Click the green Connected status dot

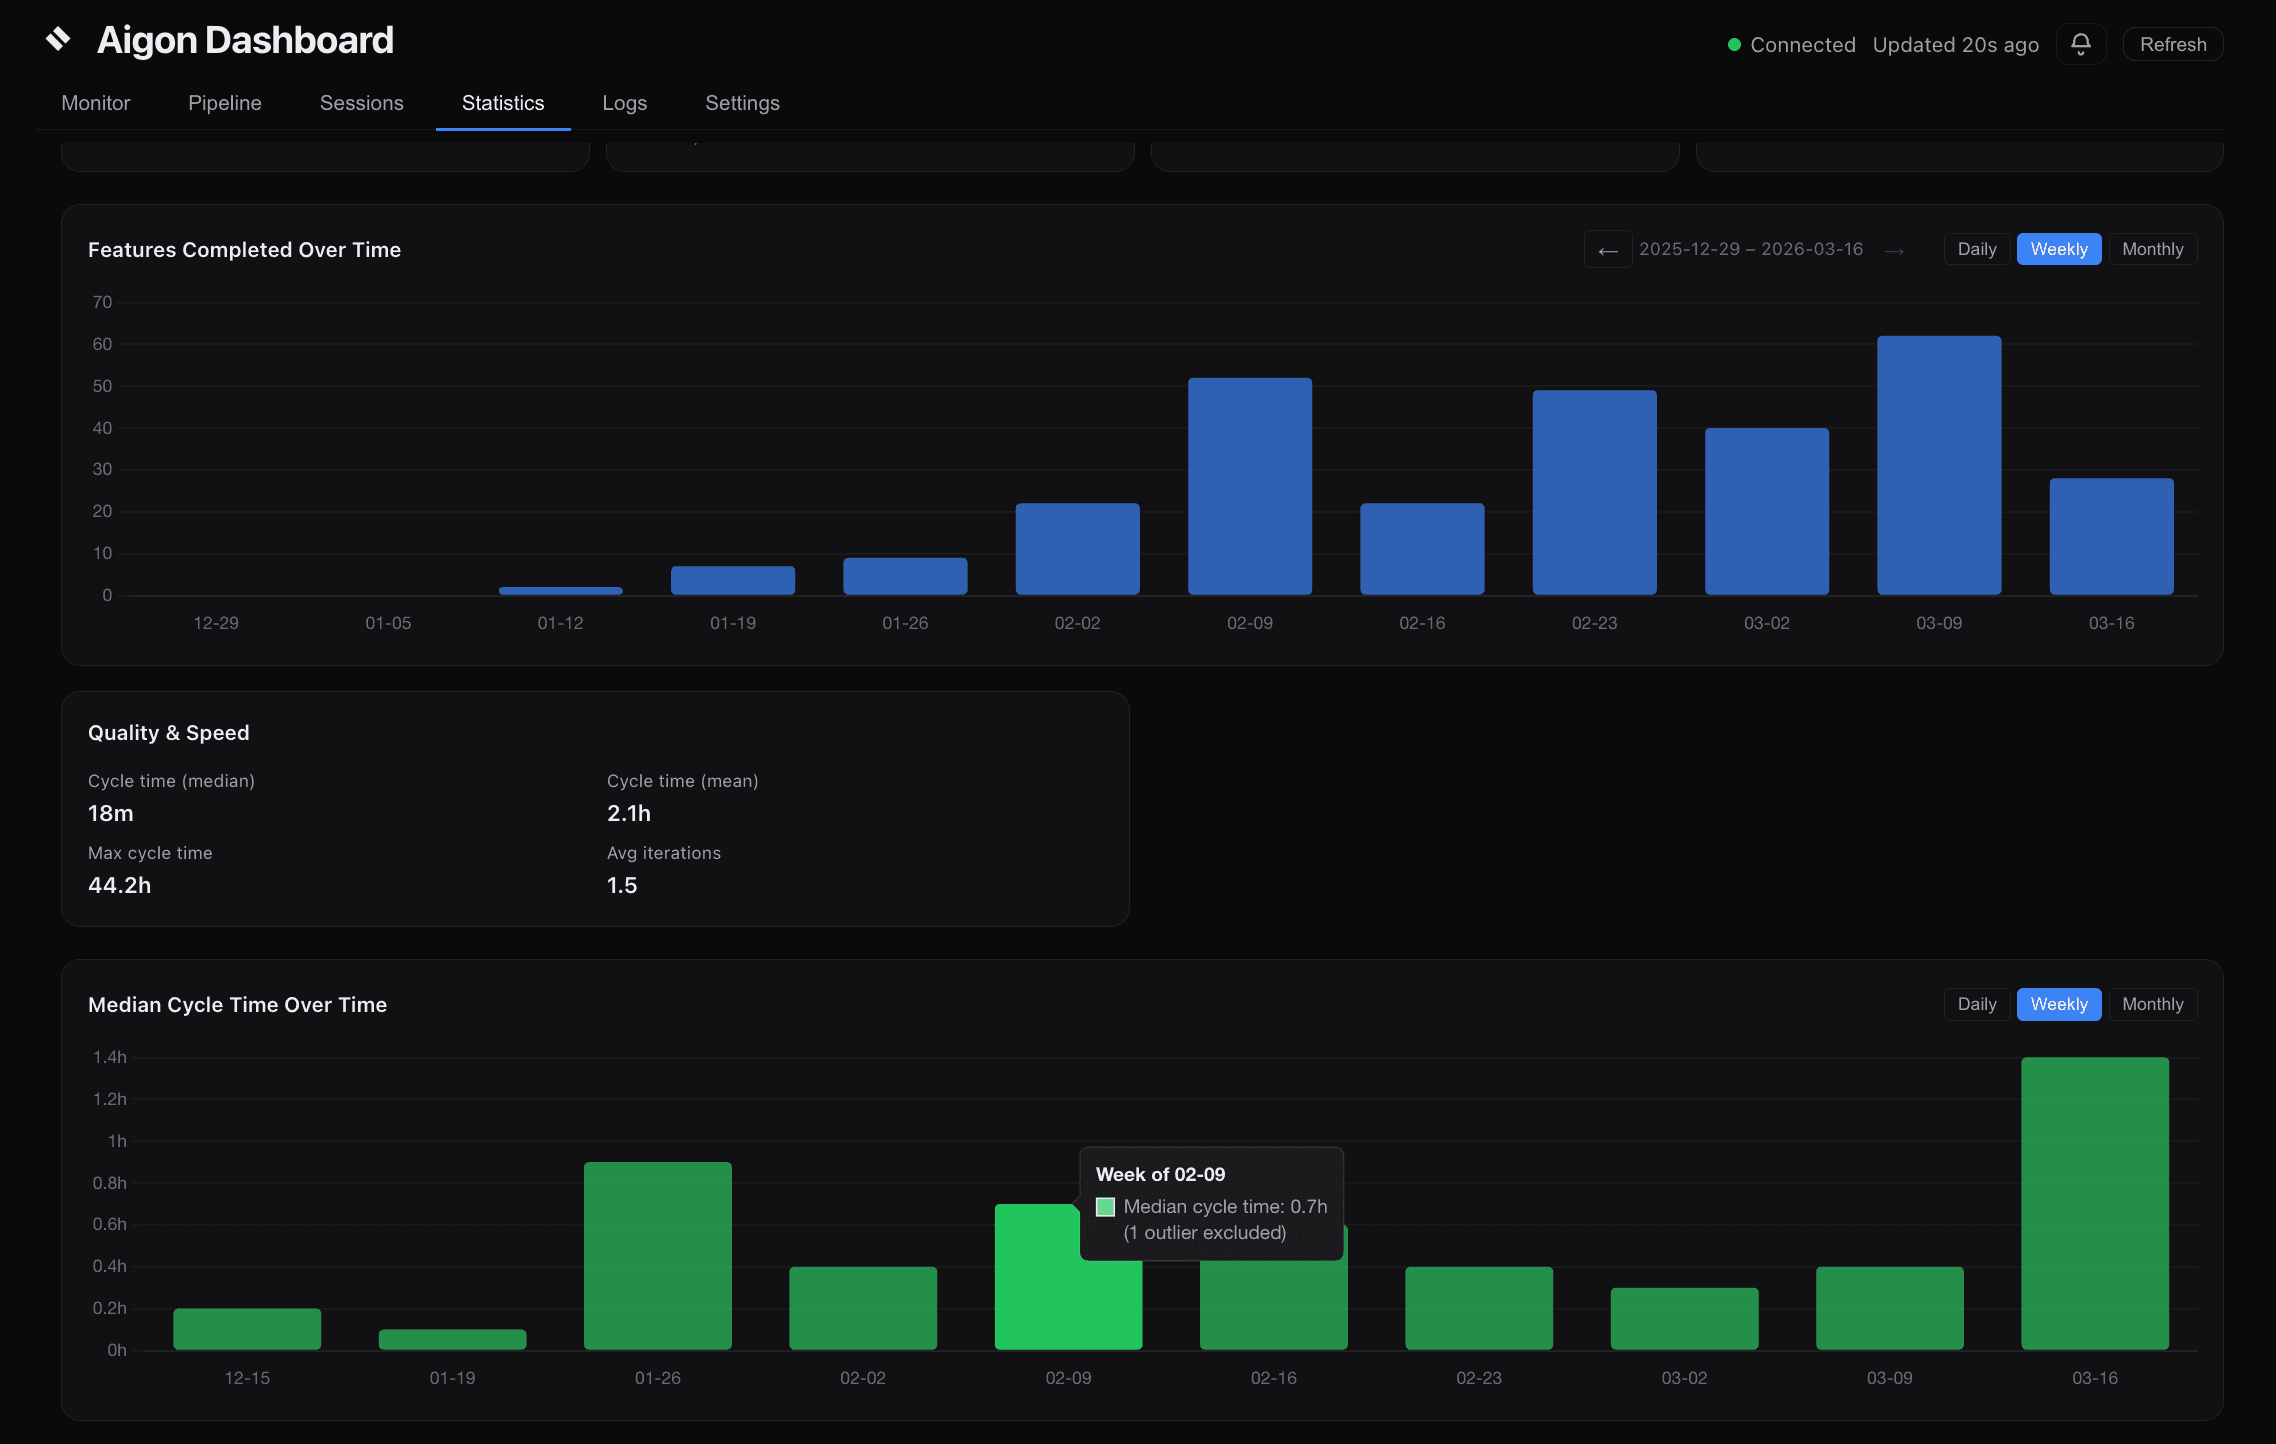(x=1735, y=45)
